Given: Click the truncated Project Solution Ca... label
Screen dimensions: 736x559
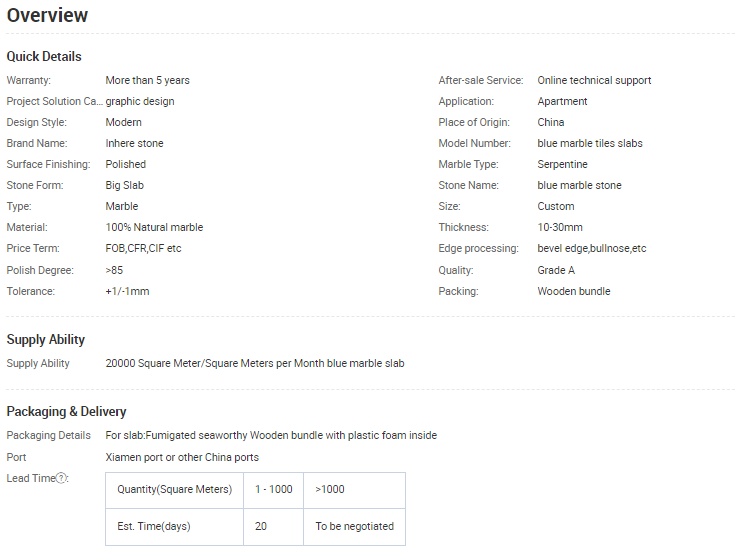Looking at the screenshot, I should coord(54,101).
